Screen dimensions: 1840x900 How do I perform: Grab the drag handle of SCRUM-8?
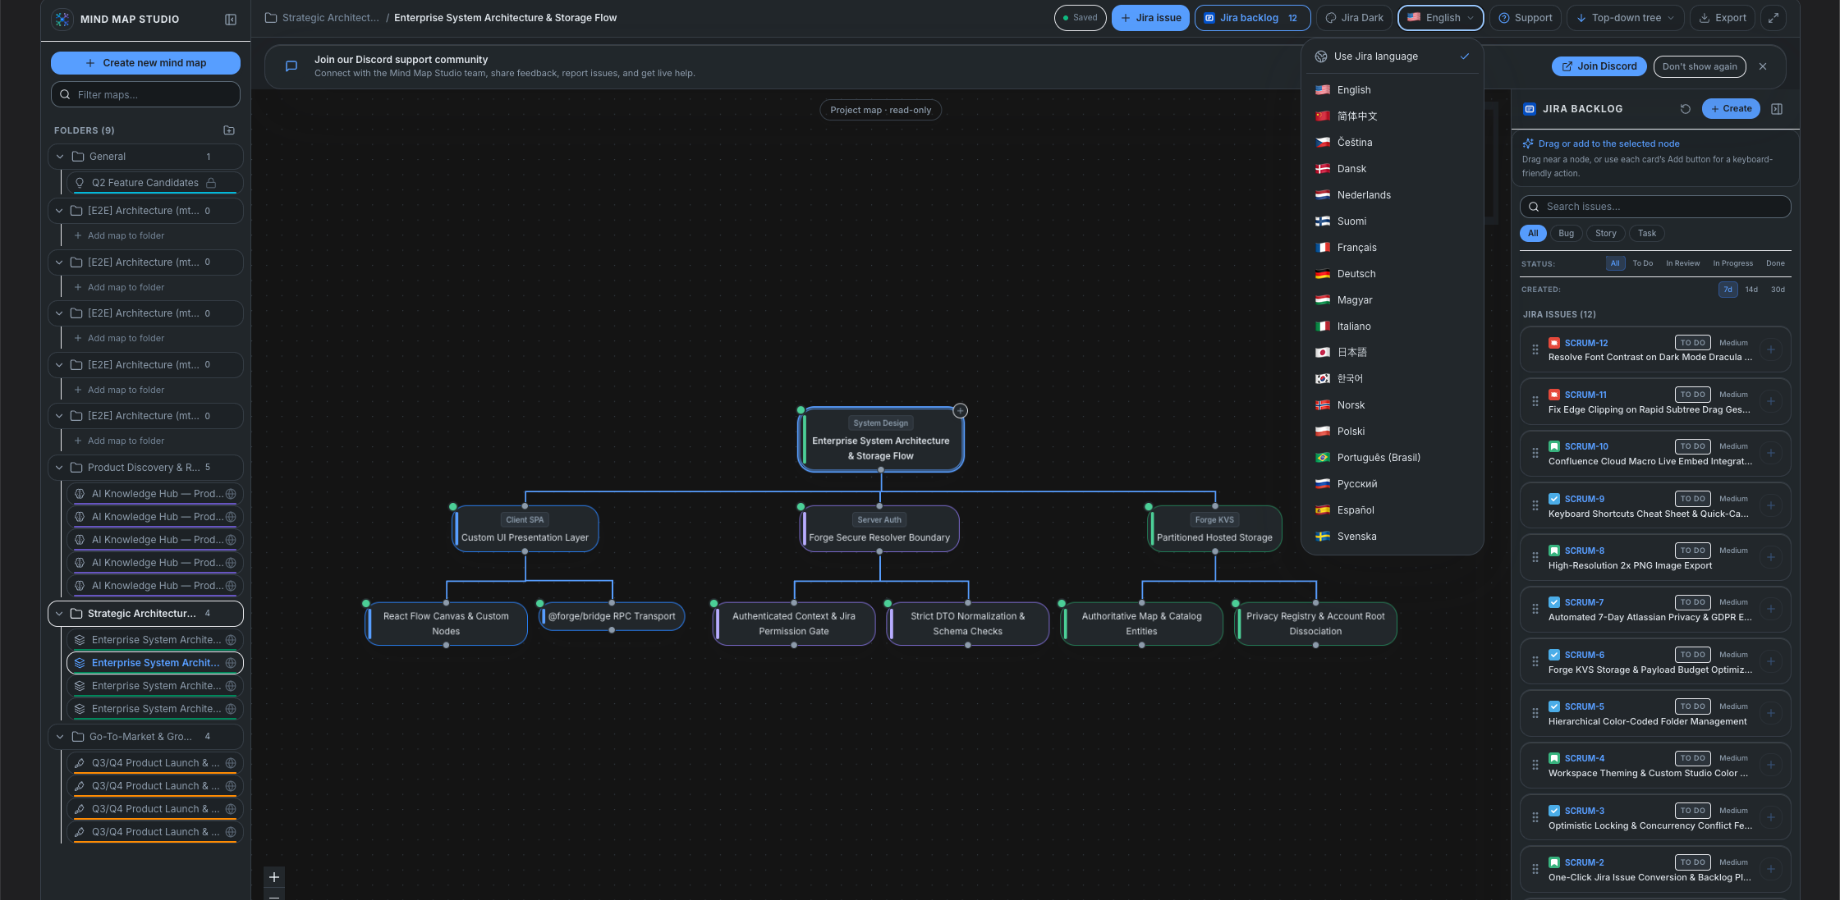click(x=1535, y=558)
